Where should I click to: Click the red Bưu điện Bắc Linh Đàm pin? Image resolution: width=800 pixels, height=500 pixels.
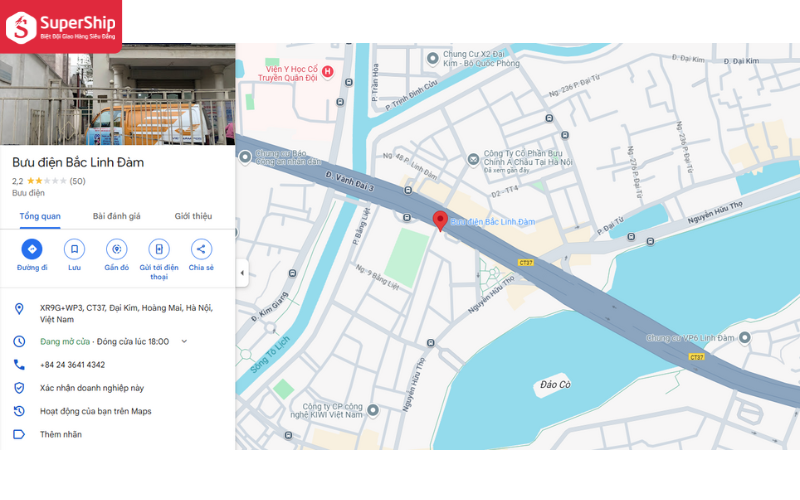(440, 221)
